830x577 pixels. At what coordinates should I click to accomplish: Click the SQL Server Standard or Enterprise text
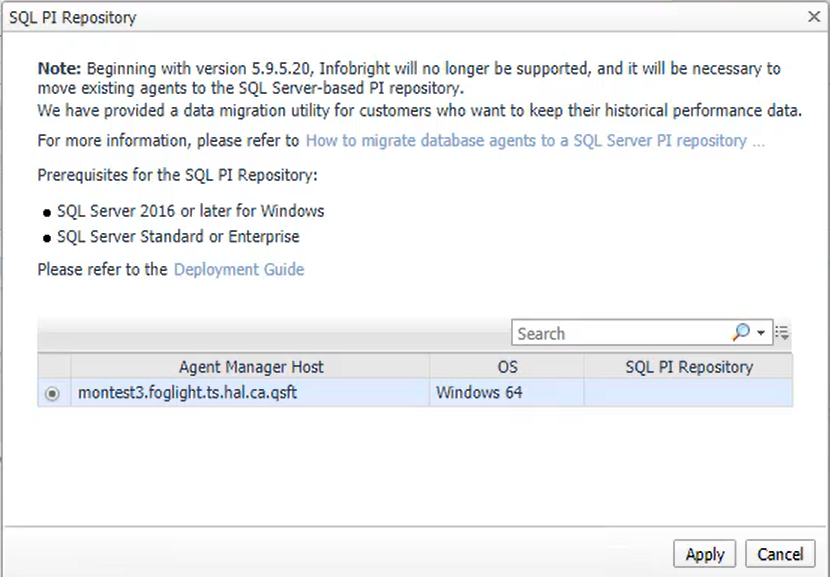tap(178, 237)
